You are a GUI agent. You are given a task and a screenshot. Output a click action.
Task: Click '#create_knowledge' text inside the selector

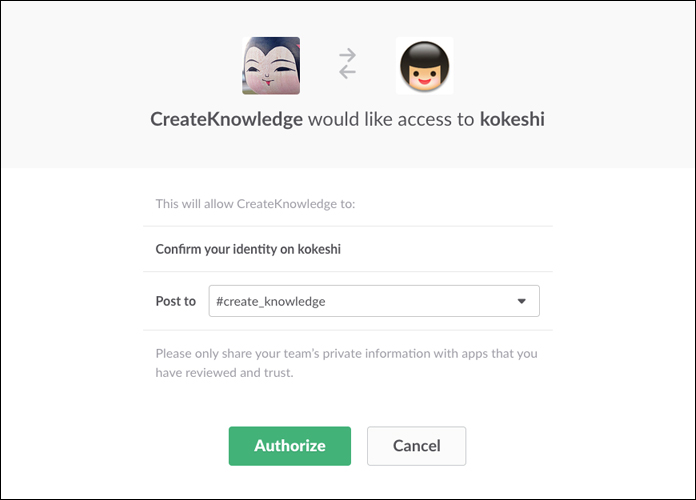click(271, 301)
